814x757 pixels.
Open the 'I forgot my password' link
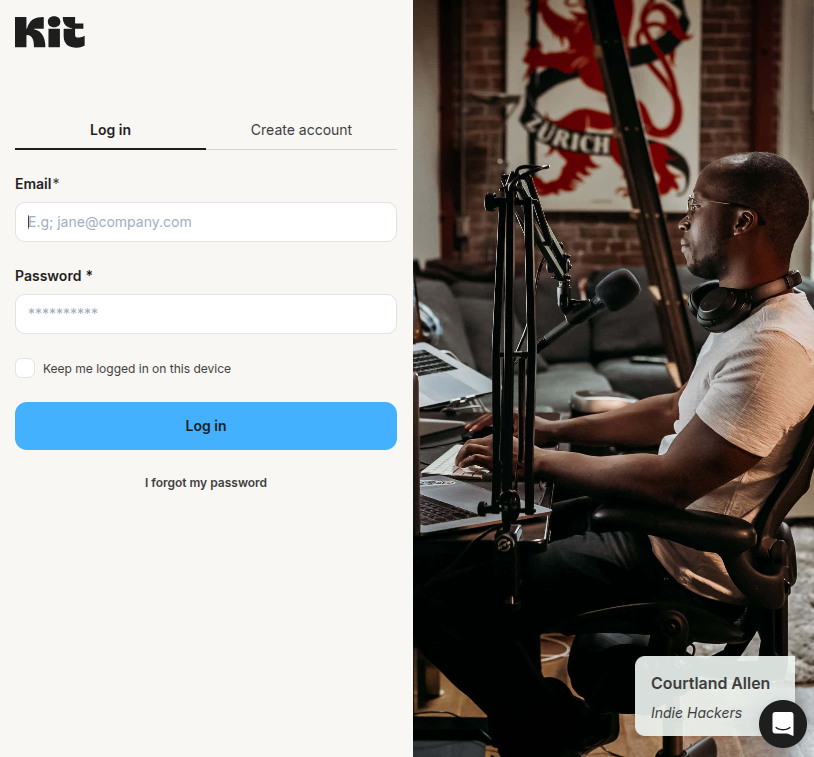pos(206,483)
